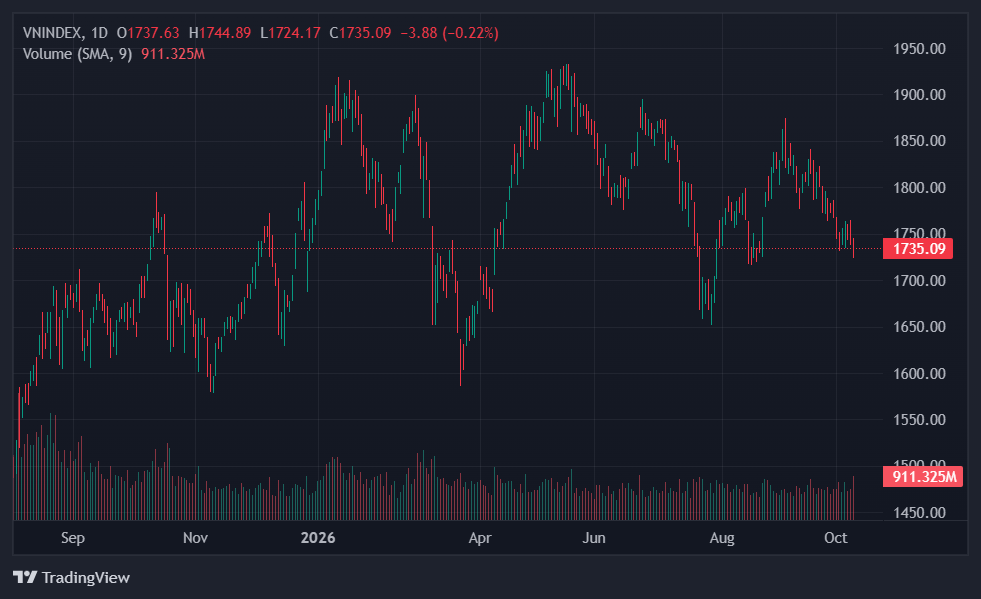This screenshot has height=599, width=981.
Task: Click the 1650.00 price axis label
Action: click(919, 327)
